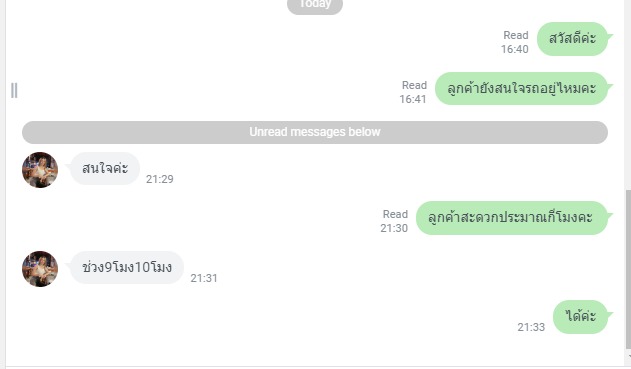Open the avatar beside สนใจค่ะ message
The image size is (631, 369).
40,170
